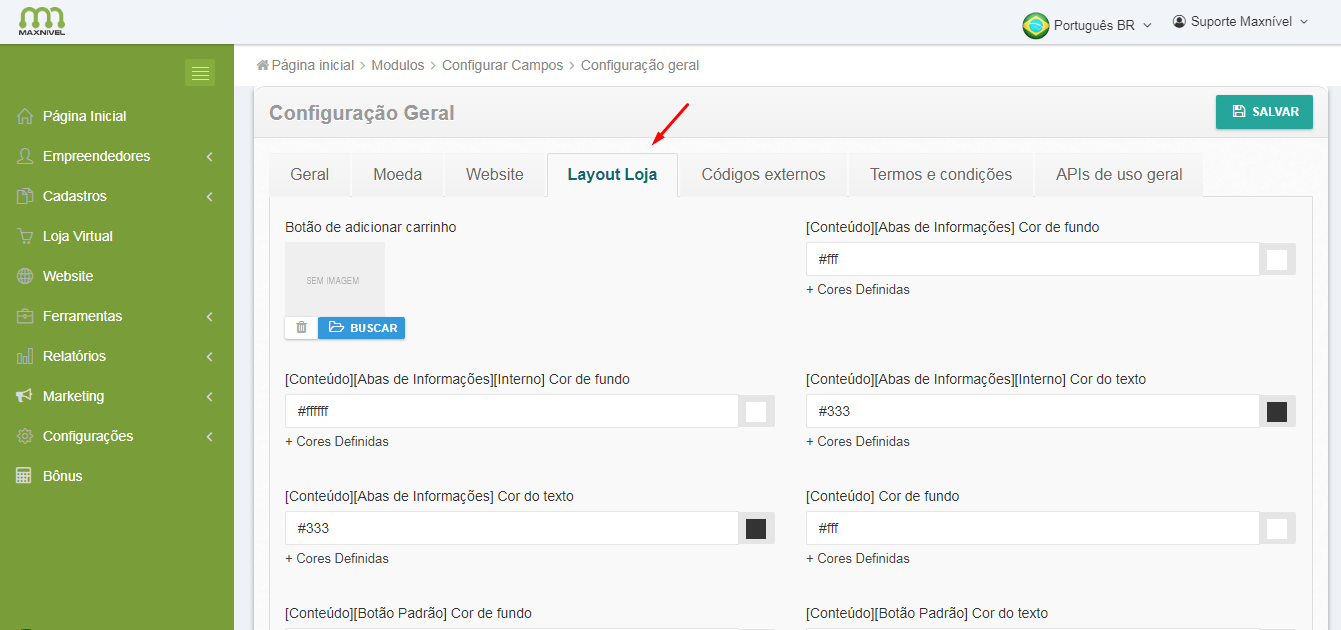This screenshot has width=1341, height=630.
Task: Click the Conteúdo Cor de fundo input field
Action: pos(1032,528)
